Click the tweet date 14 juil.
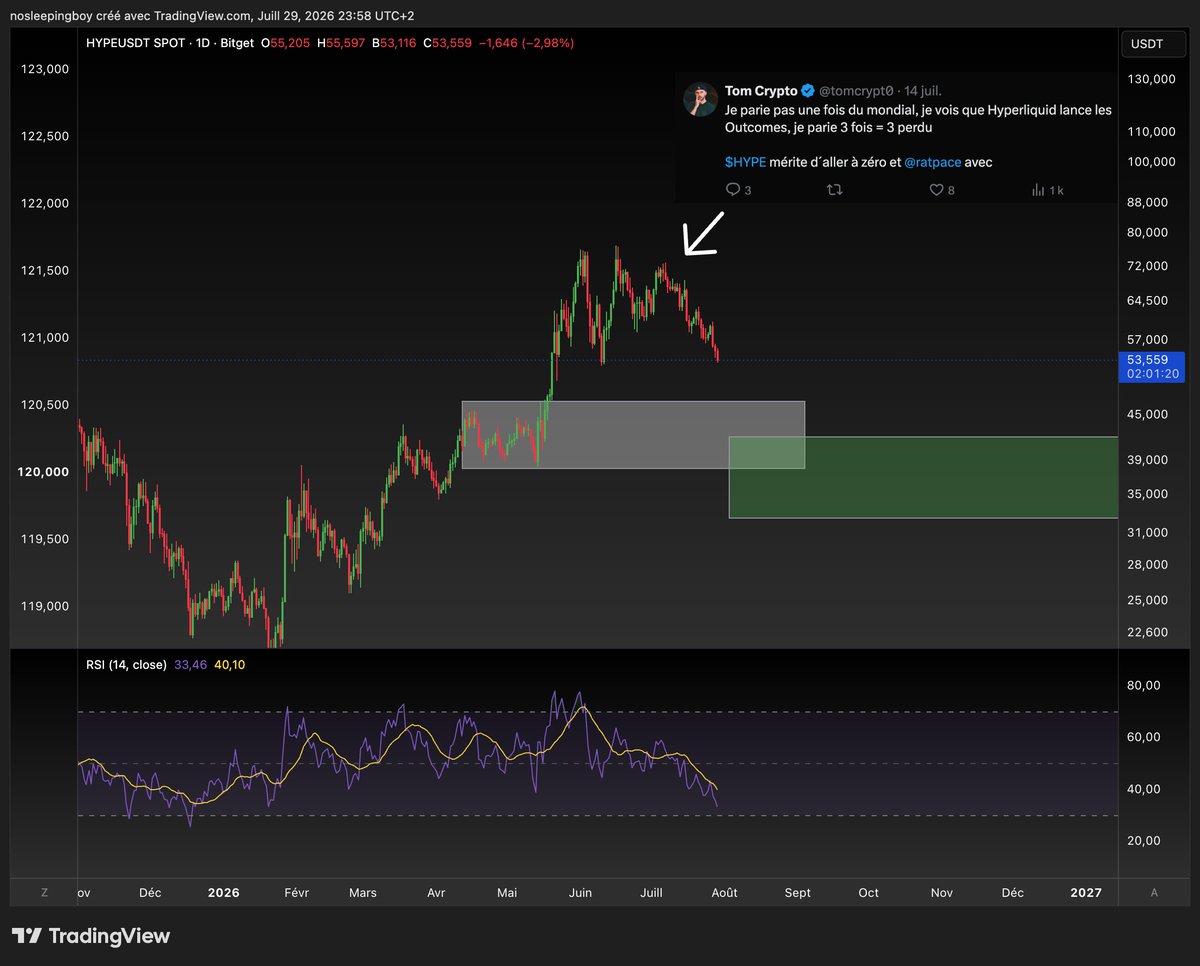The image size is (1200, 966). [x=923, y=91]
